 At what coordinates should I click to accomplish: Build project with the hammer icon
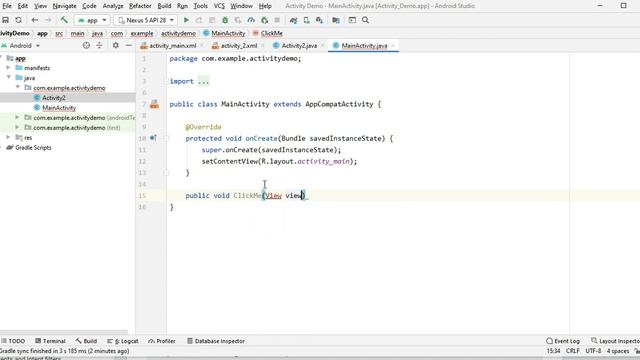64,20
